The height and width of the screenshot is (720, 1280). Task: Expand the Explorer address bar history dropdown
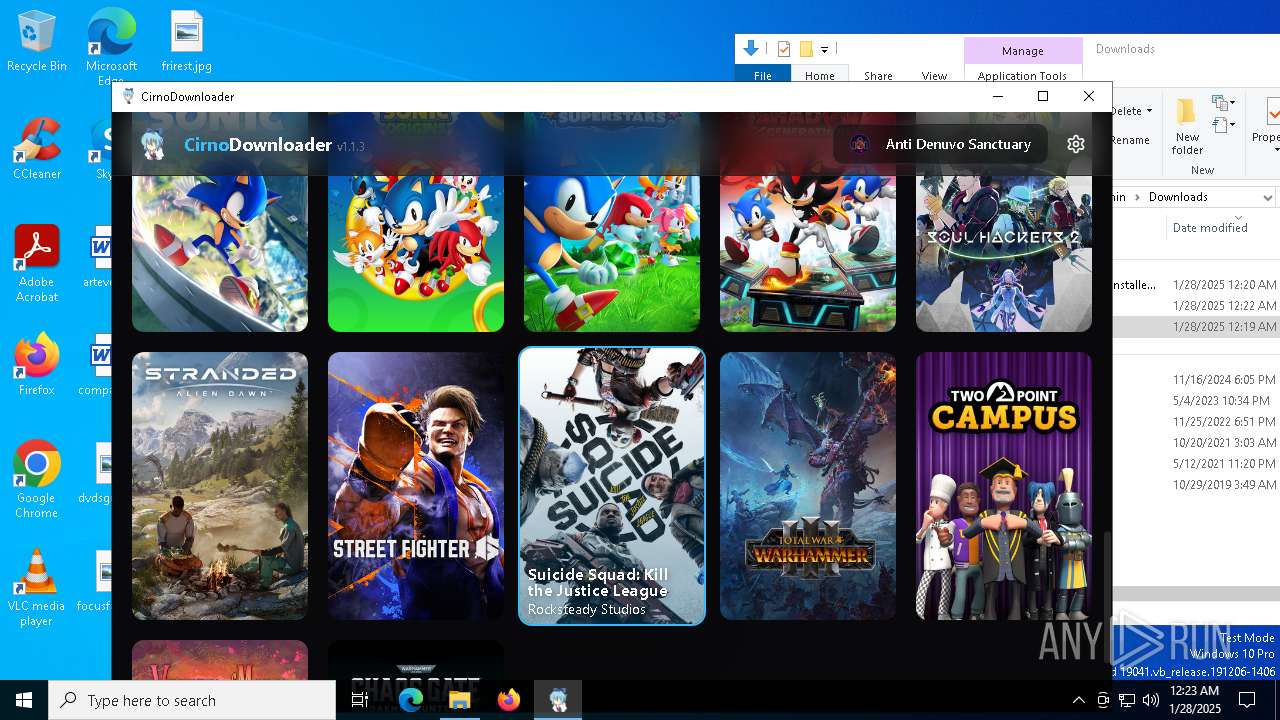click(x=1267, y=197)
